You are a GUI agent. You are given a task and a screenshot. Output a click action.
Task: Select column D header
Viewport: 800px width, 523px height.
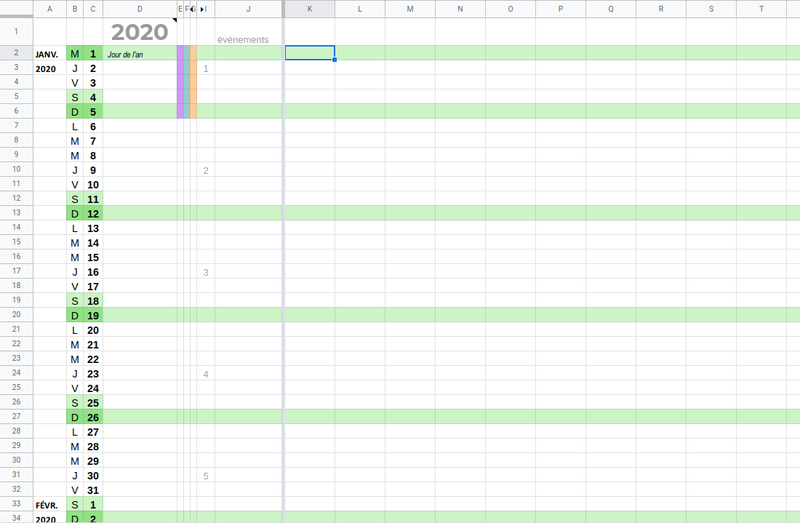[x=139, y=9]
